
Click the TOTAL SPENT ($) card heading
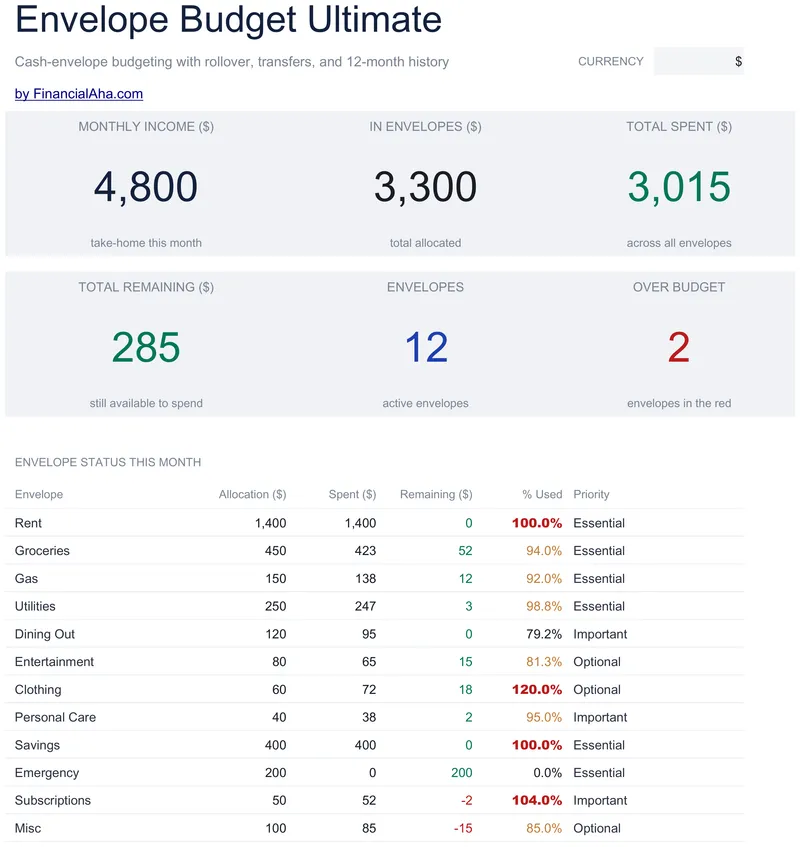(x=679, y=126)
